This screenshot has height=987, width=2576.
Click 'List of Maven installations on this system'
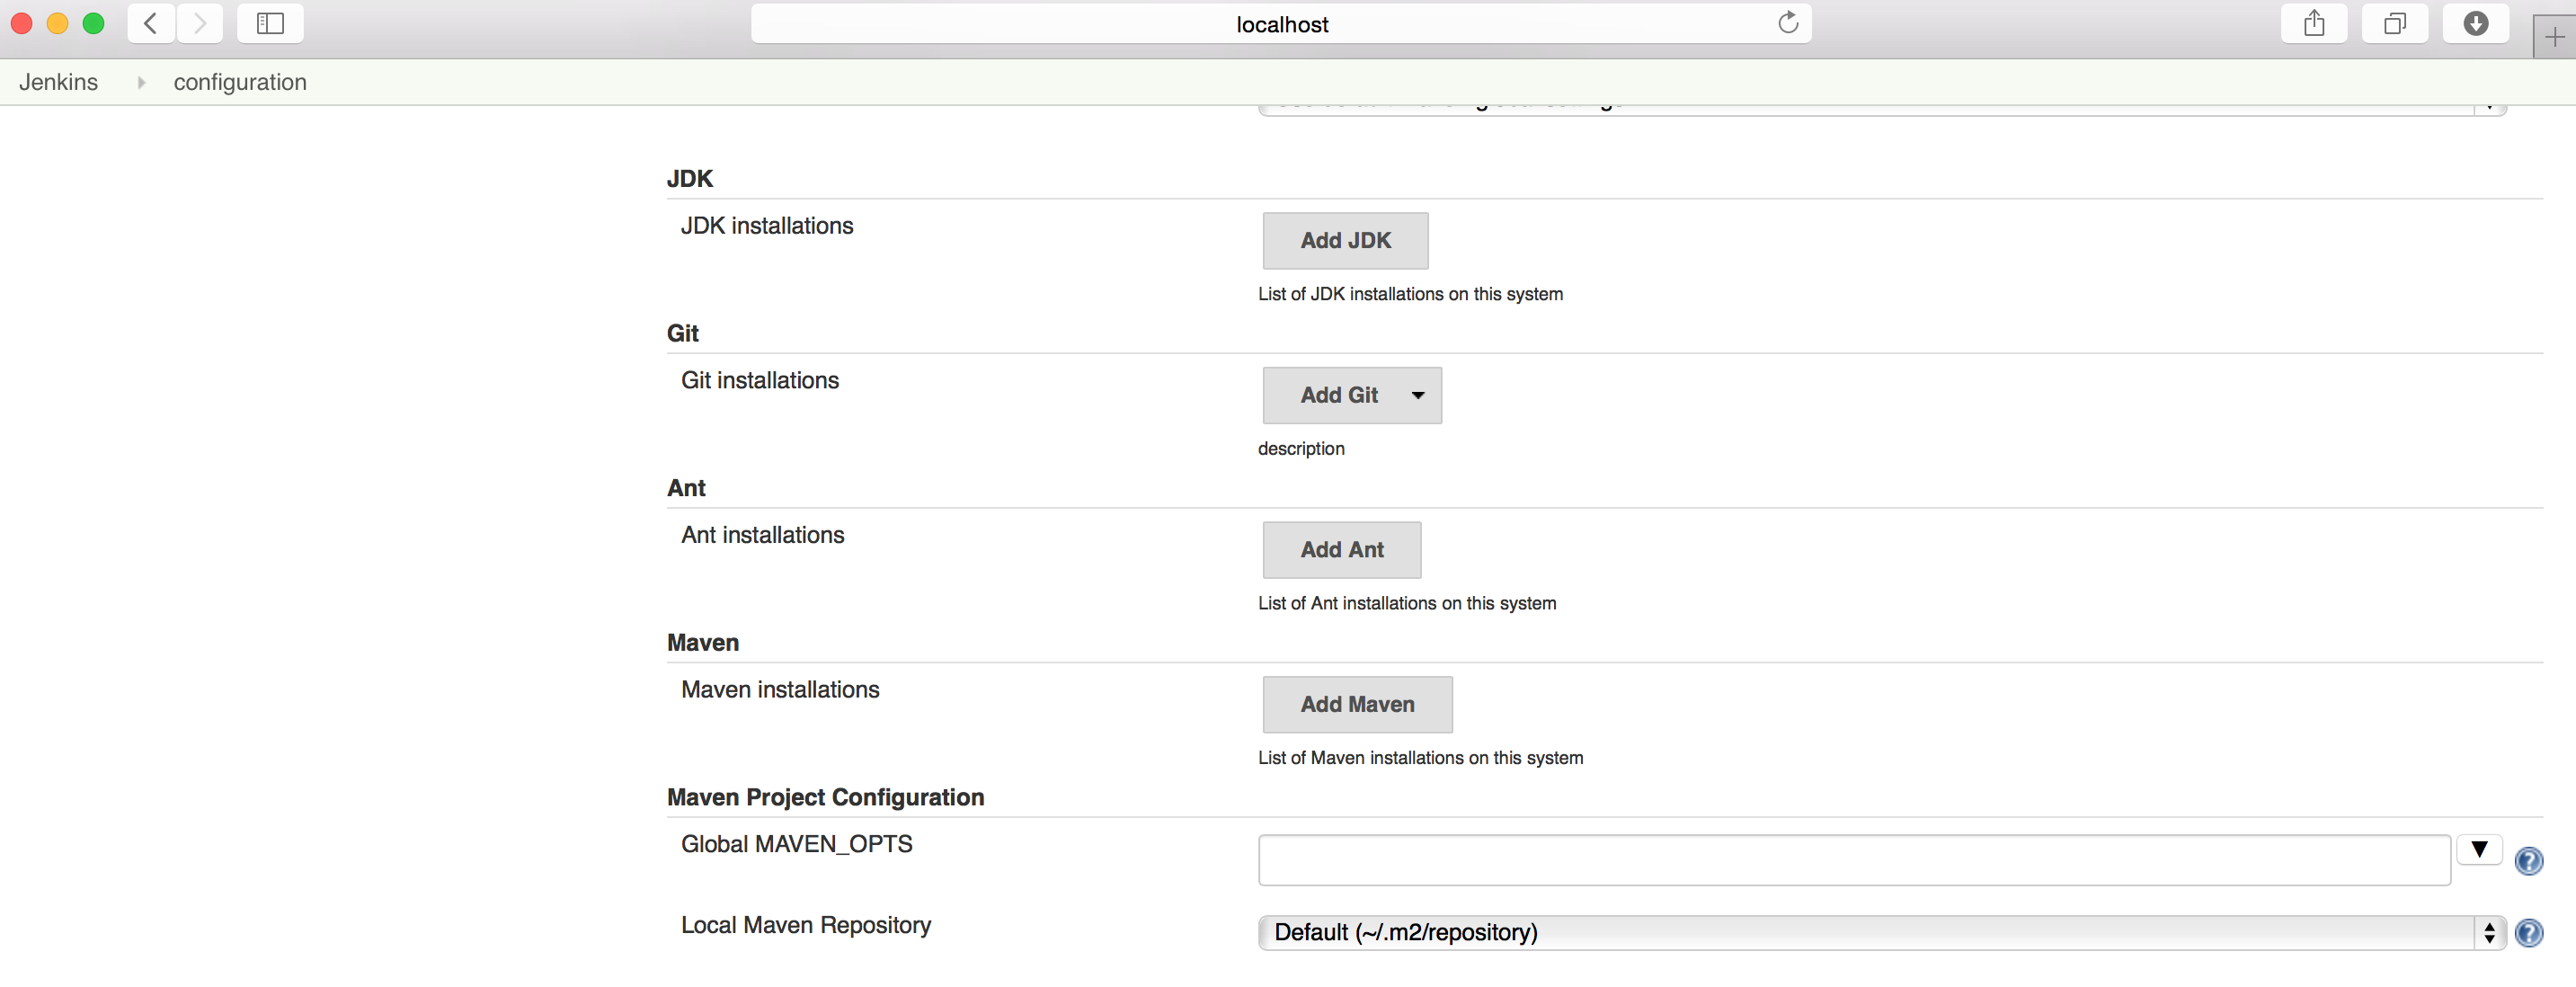pos(1420,758)
